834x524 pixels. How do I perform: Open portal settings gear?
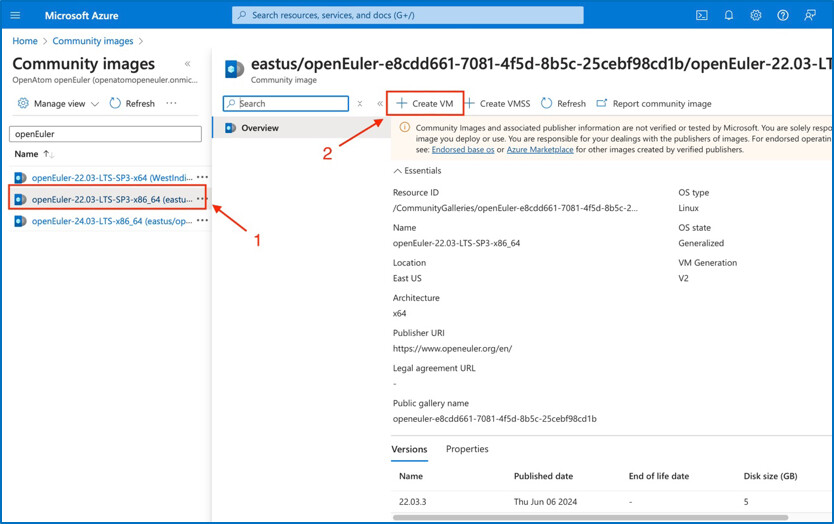pos(756,15)
